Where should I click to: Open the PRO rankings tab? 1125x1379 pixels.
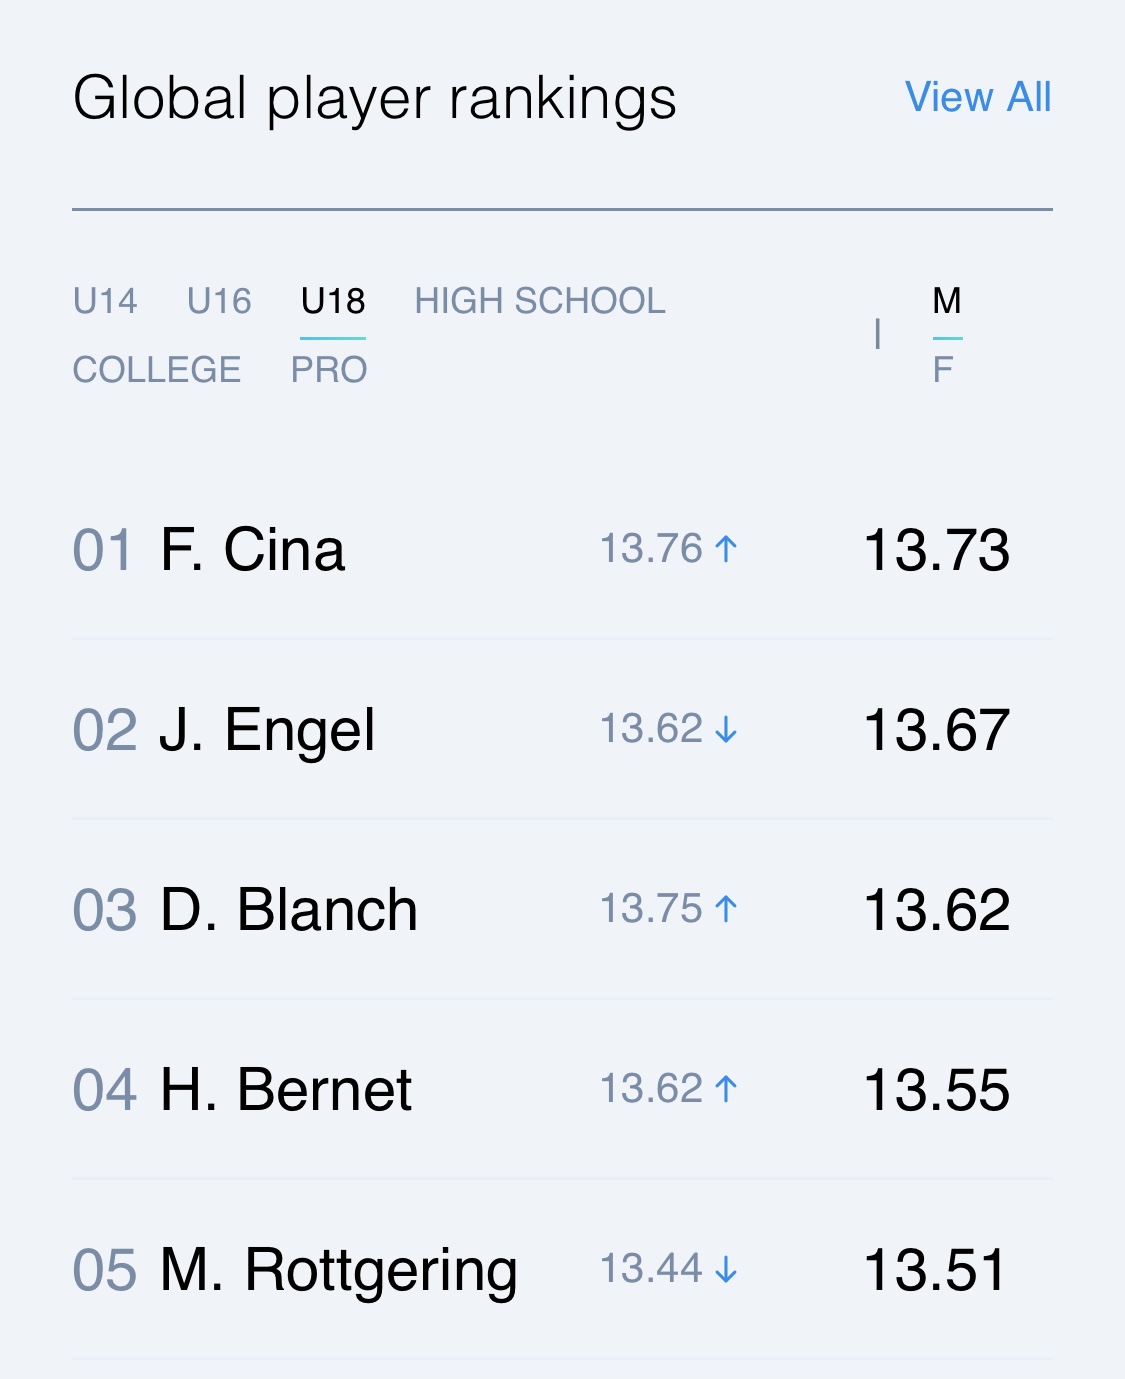[x=329, y=370]
